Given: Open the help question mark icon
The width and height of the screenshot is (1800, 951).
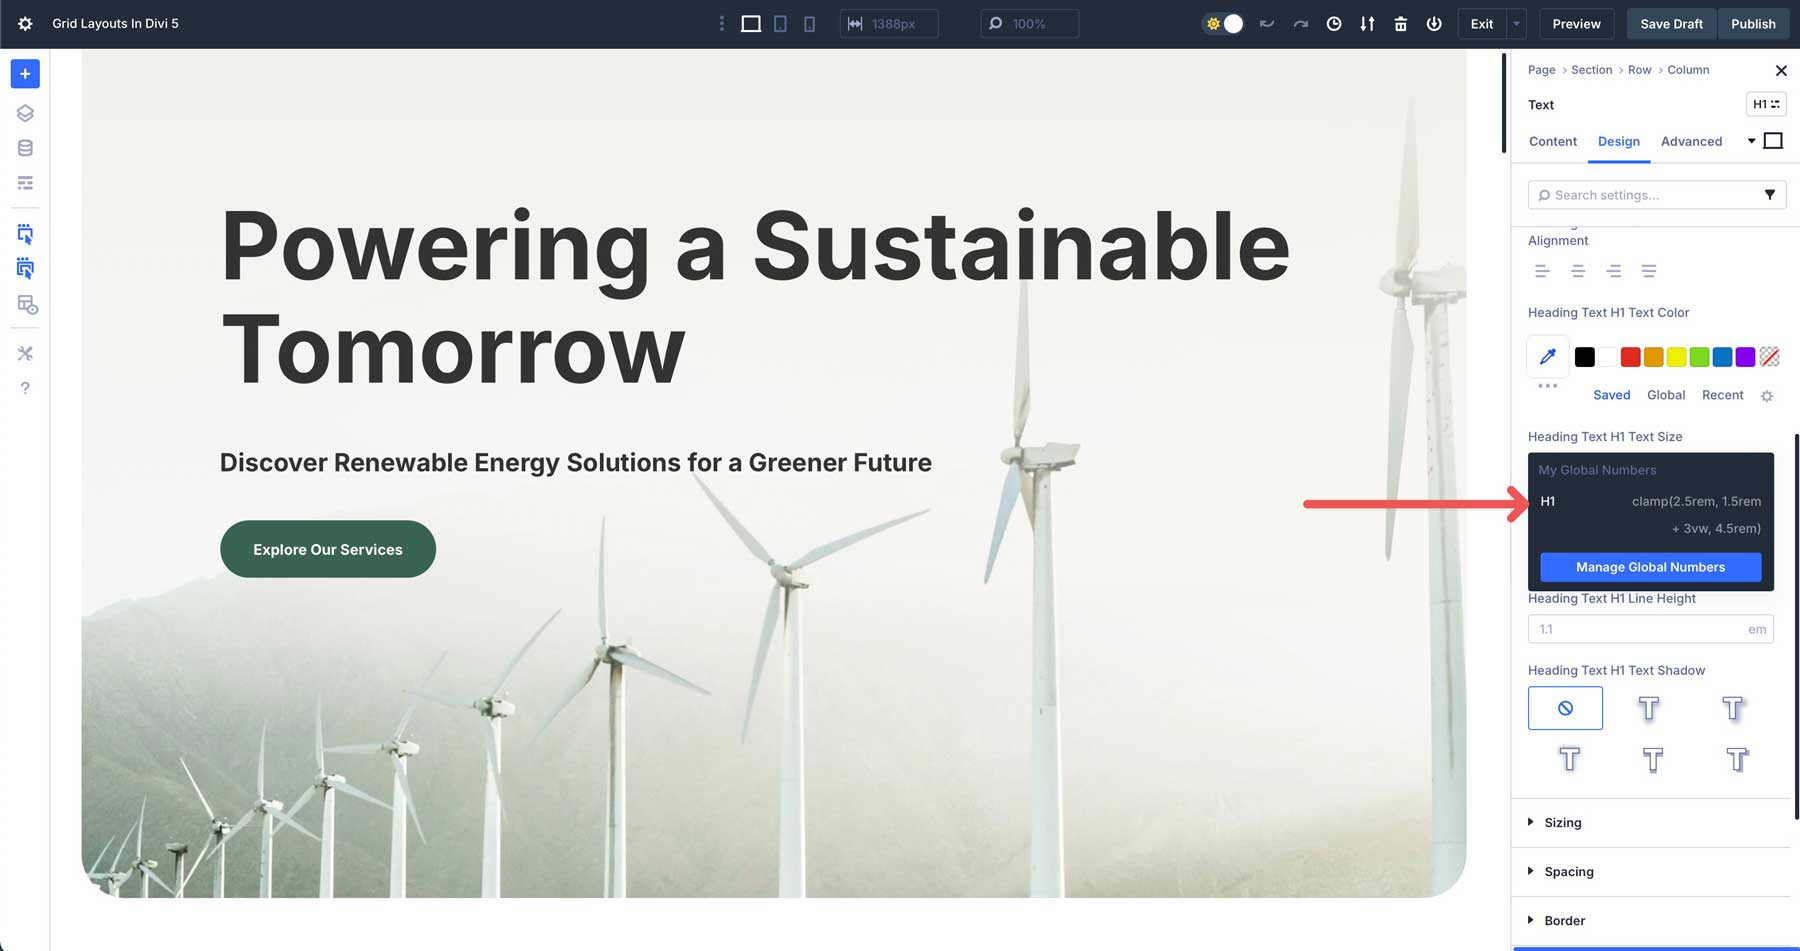Looking at the screenshot, I should (x=25, y=388).
